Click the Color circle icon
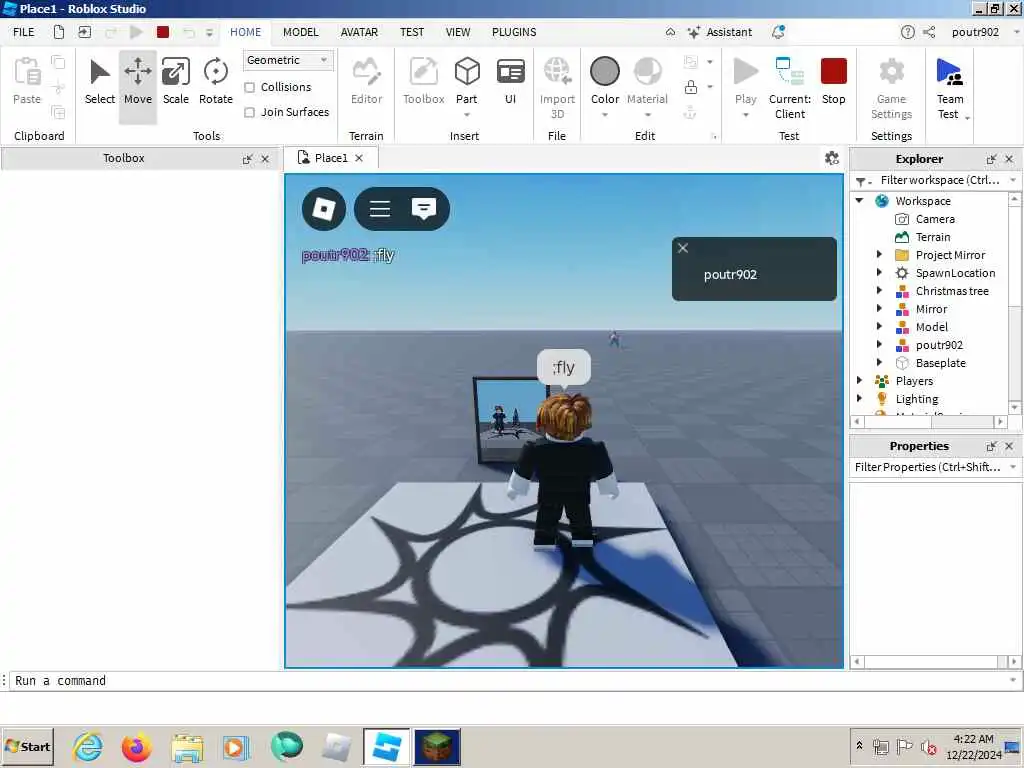 pos(605,71)
